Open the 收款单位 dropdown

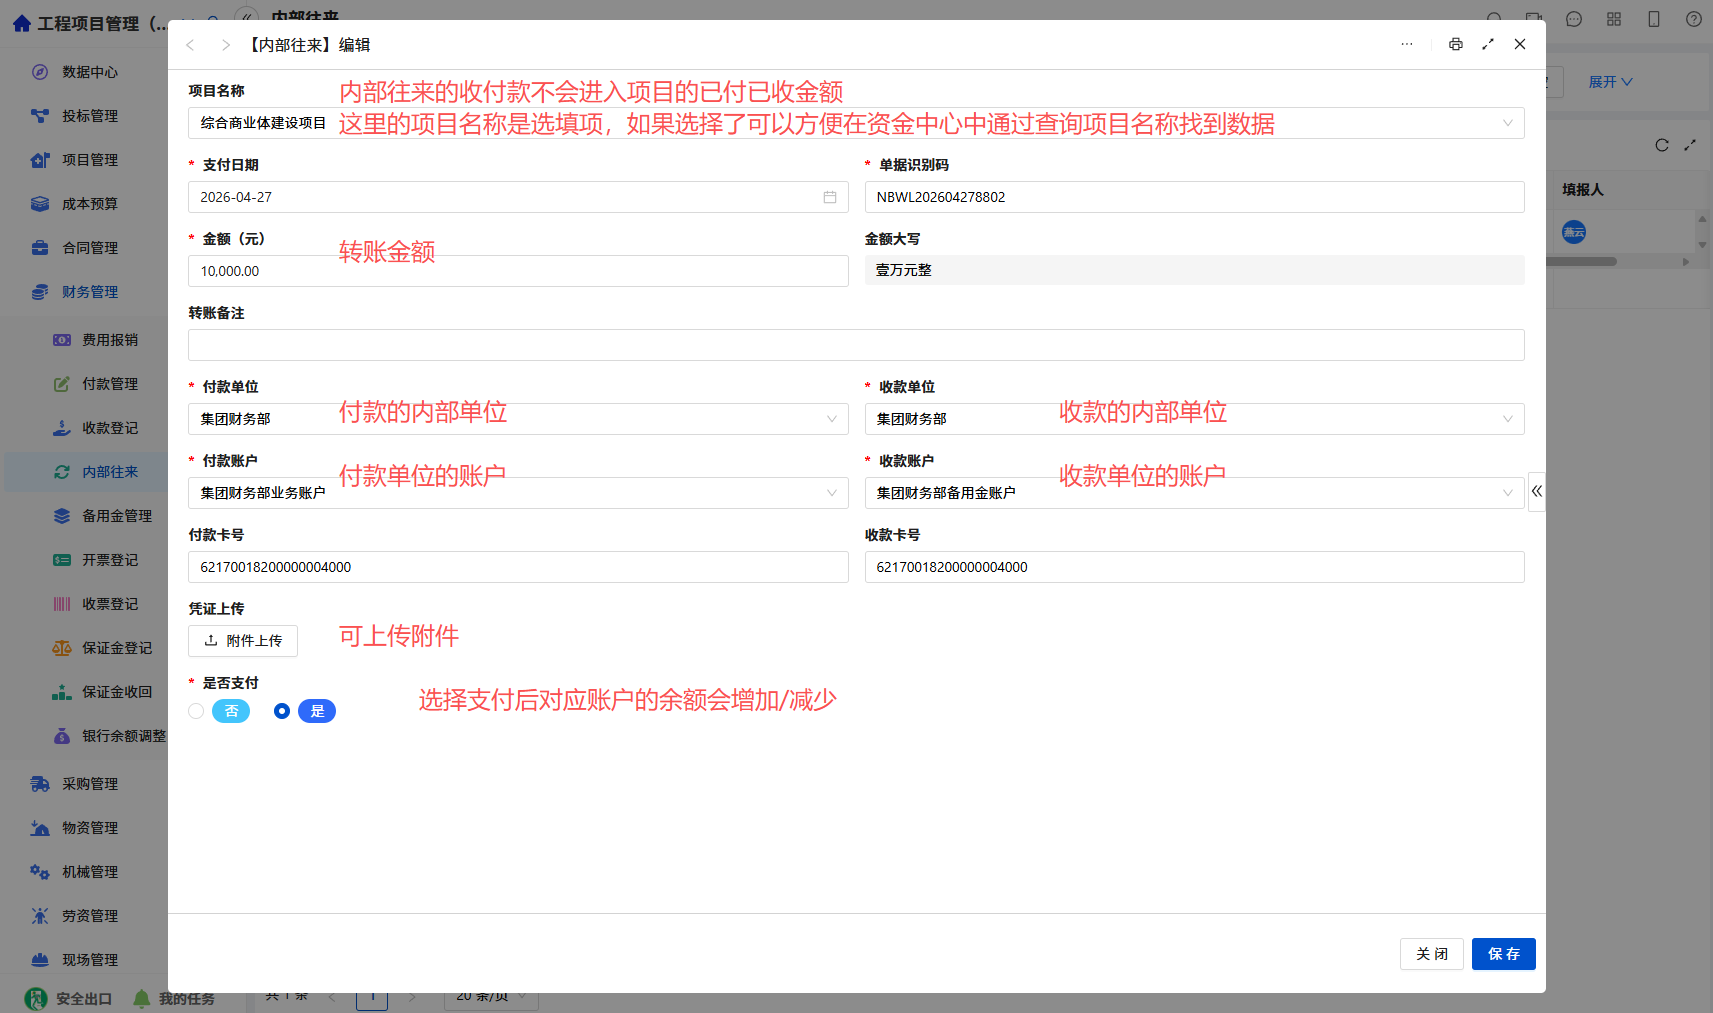[x=1195, y=419]
